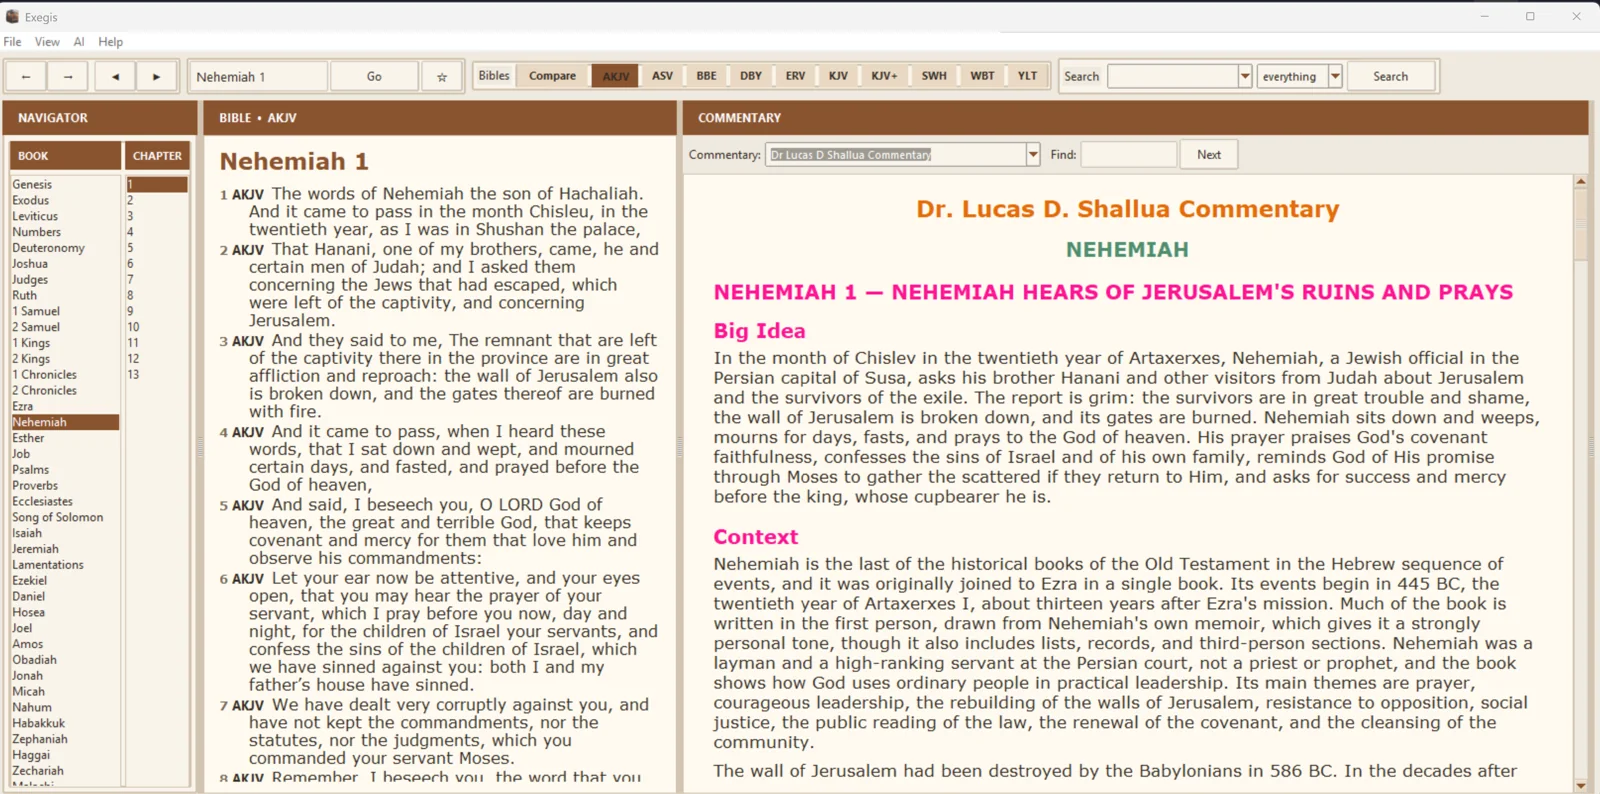Image resolution: width=1600 pixels, height=794 pixels.
Task: Toggle the ERV Bible version
Action: [x=795, y=76]
